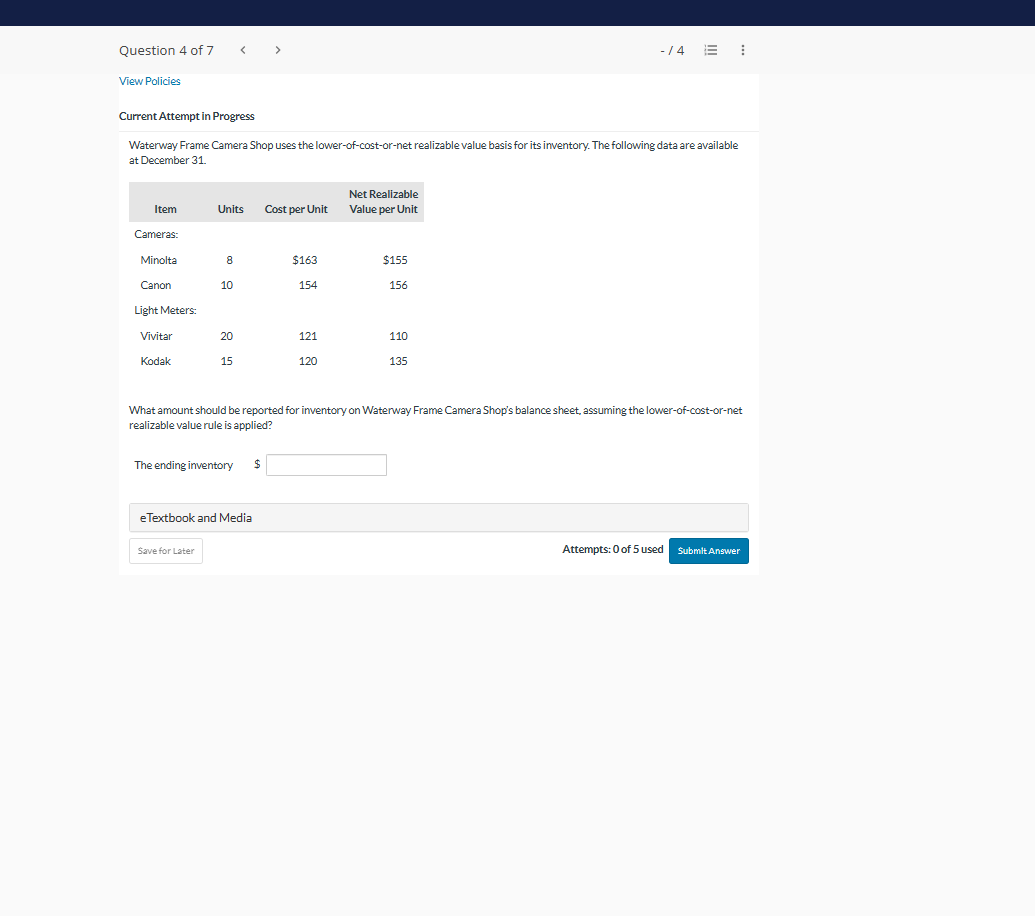Select the Vivitar units value of 20

tap(226, 336)
